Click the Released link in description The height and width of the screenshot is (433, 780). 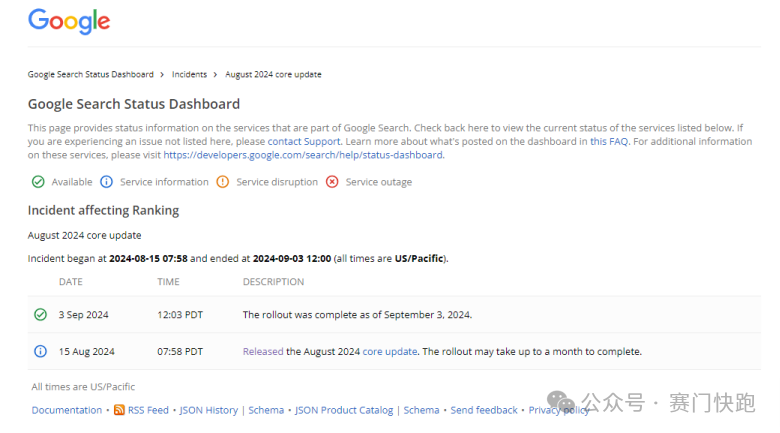tap(263, 352)
